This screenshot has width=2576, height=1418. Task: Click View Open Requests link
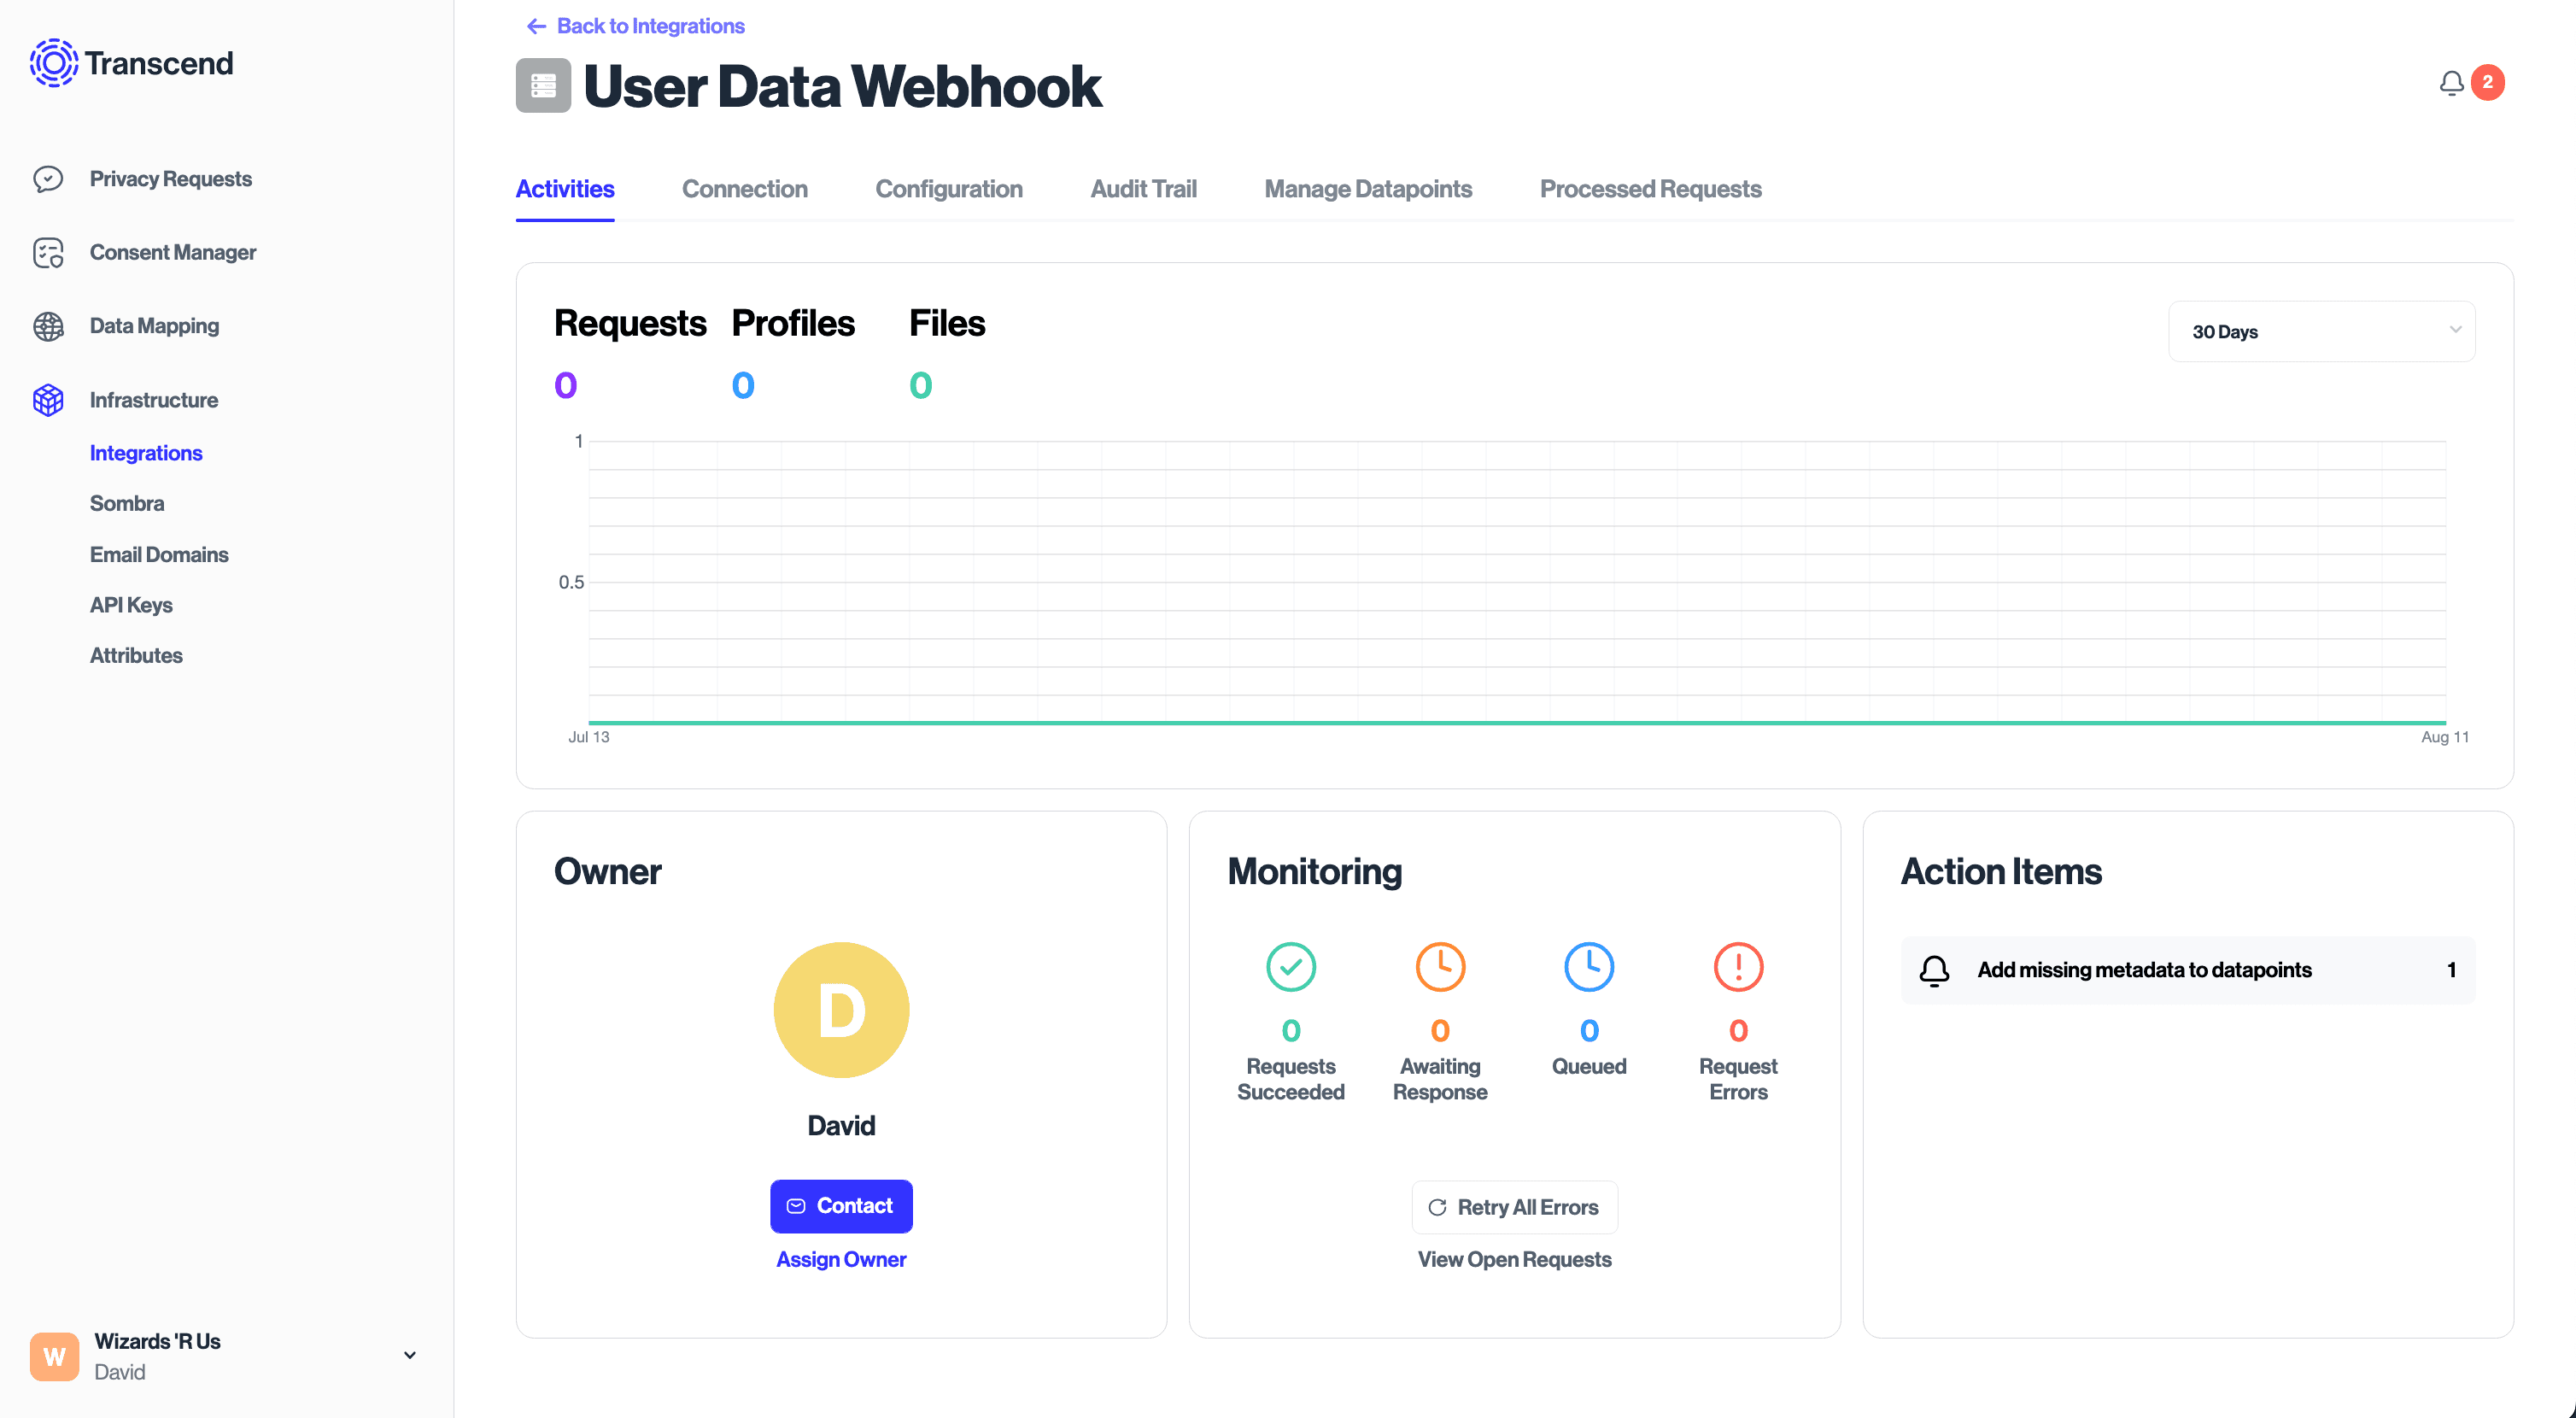click(x=1513, y=1257)
